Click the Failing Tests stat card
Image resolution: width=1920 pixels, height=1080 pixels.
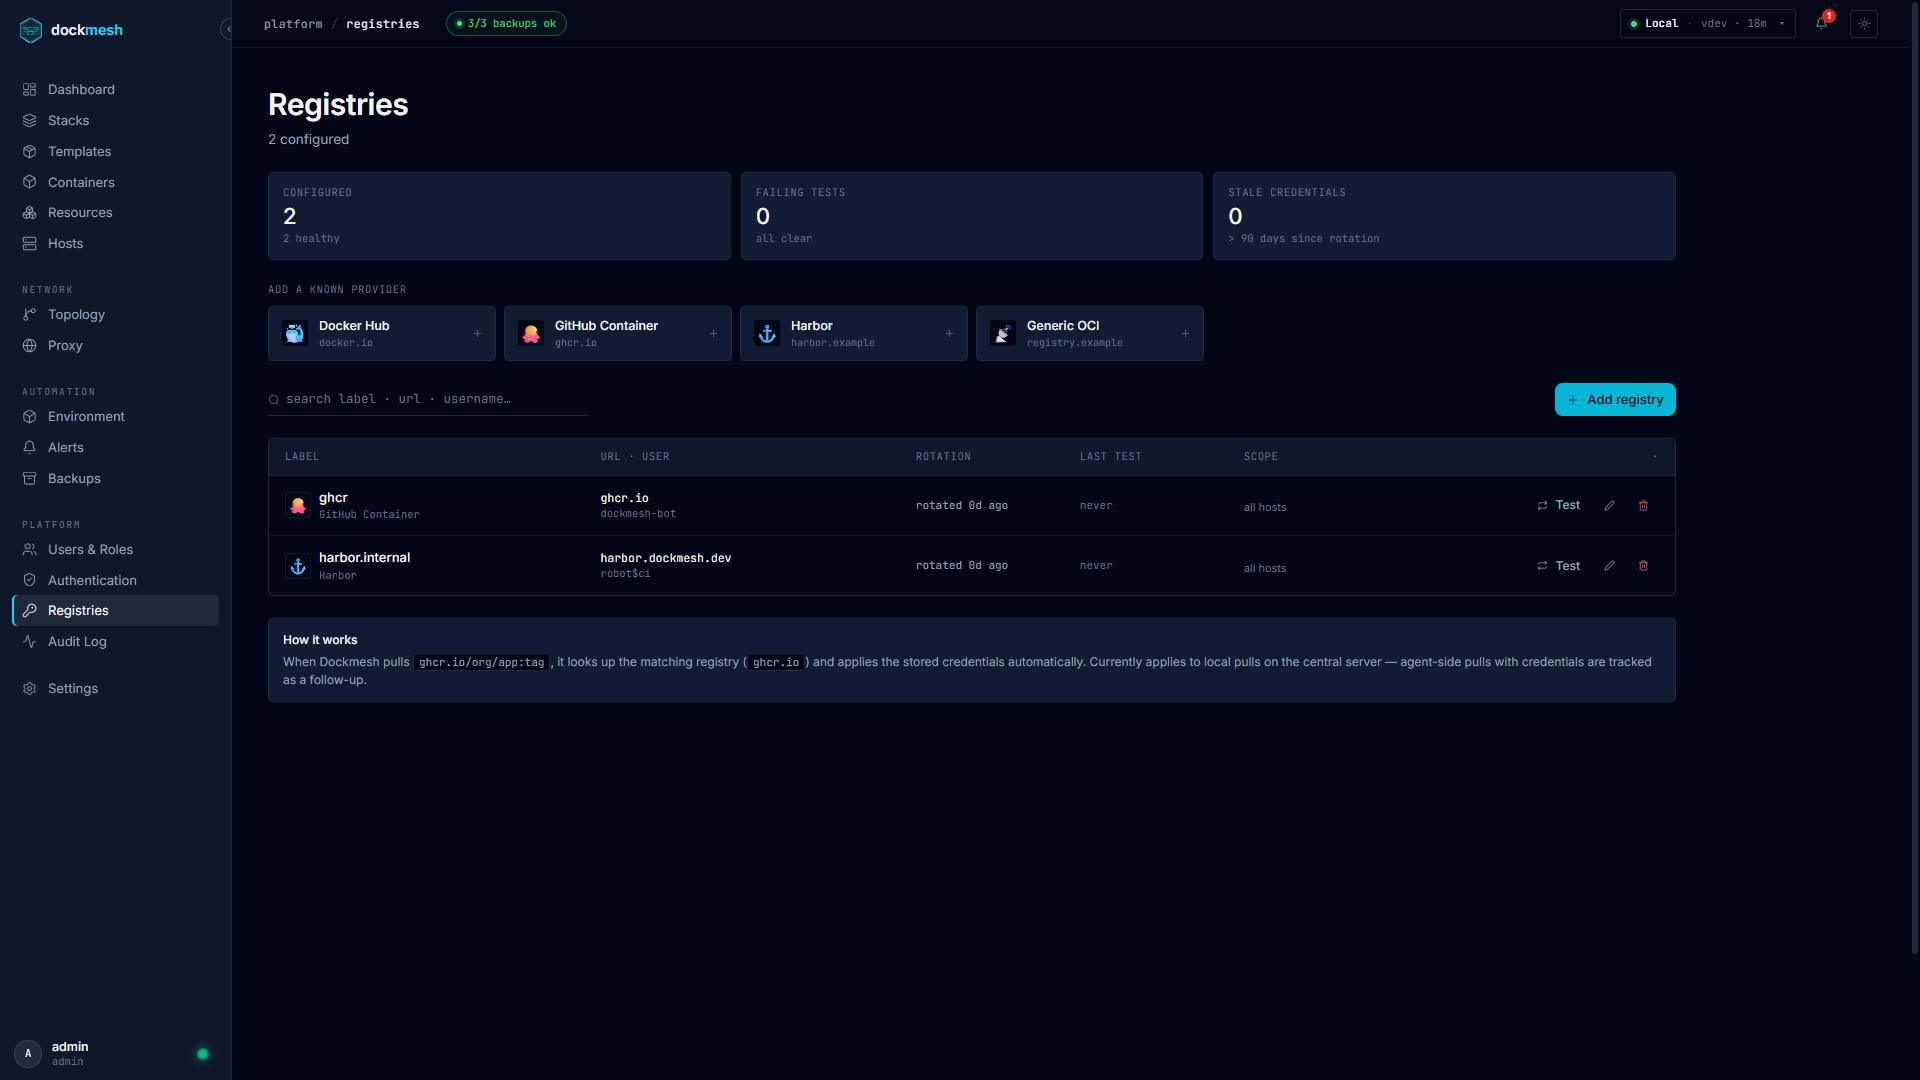[971, 216]
